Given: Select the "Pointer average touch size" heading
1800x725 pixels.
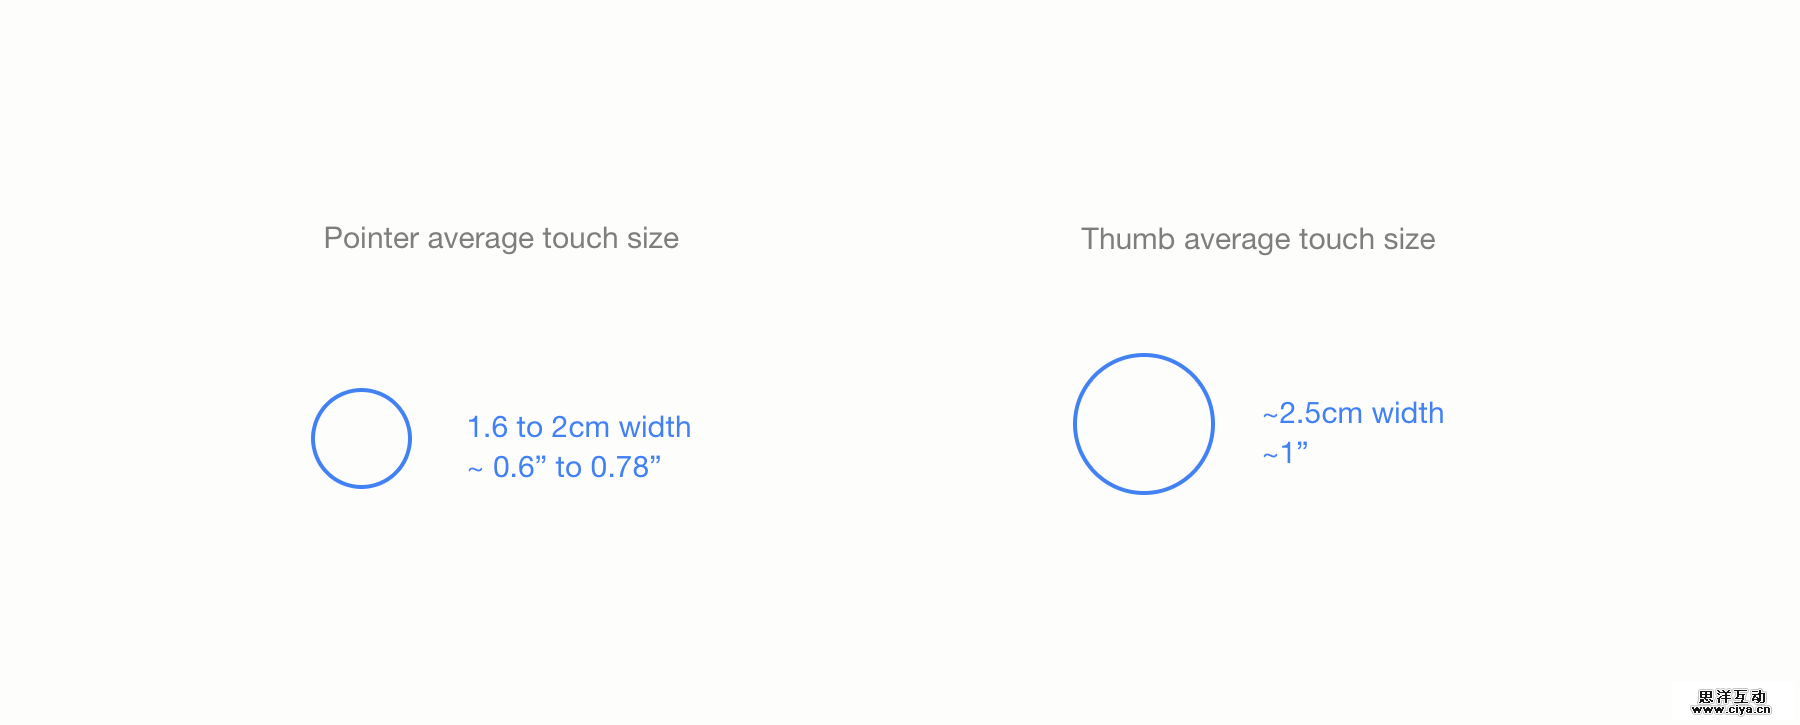Looking at the screenshot, I should click(x=501, y=238).
